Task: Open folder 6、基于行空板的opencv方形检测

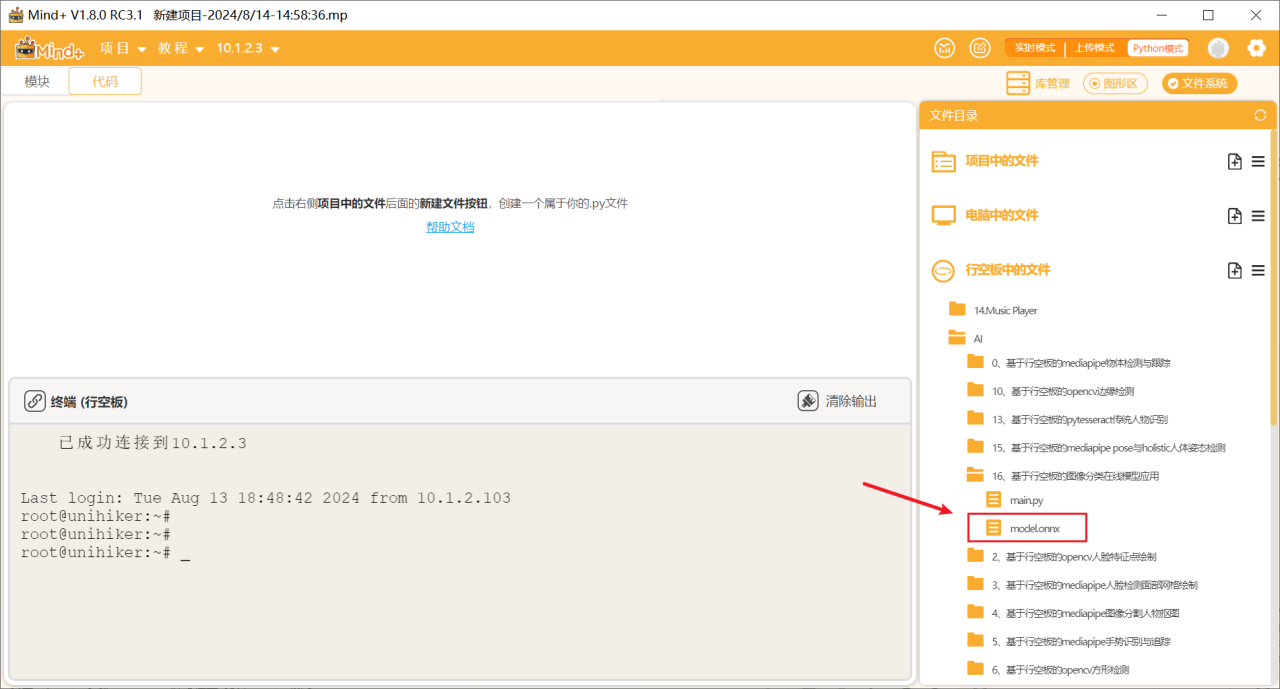Action: (x=1061, y=669)
